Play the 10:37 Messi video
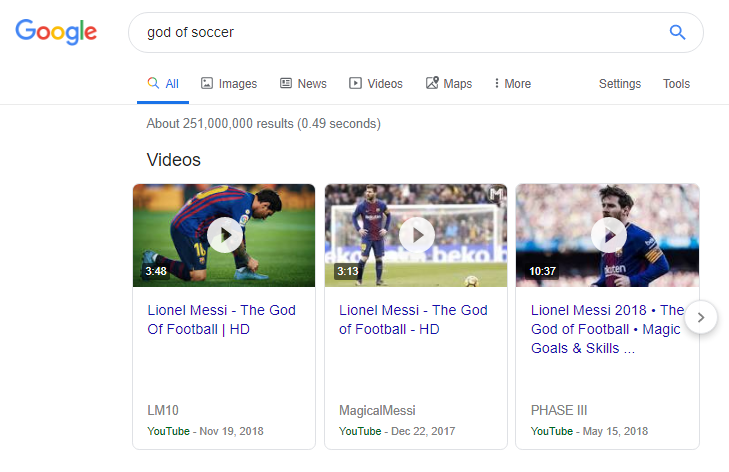 (x=607, y=236)
